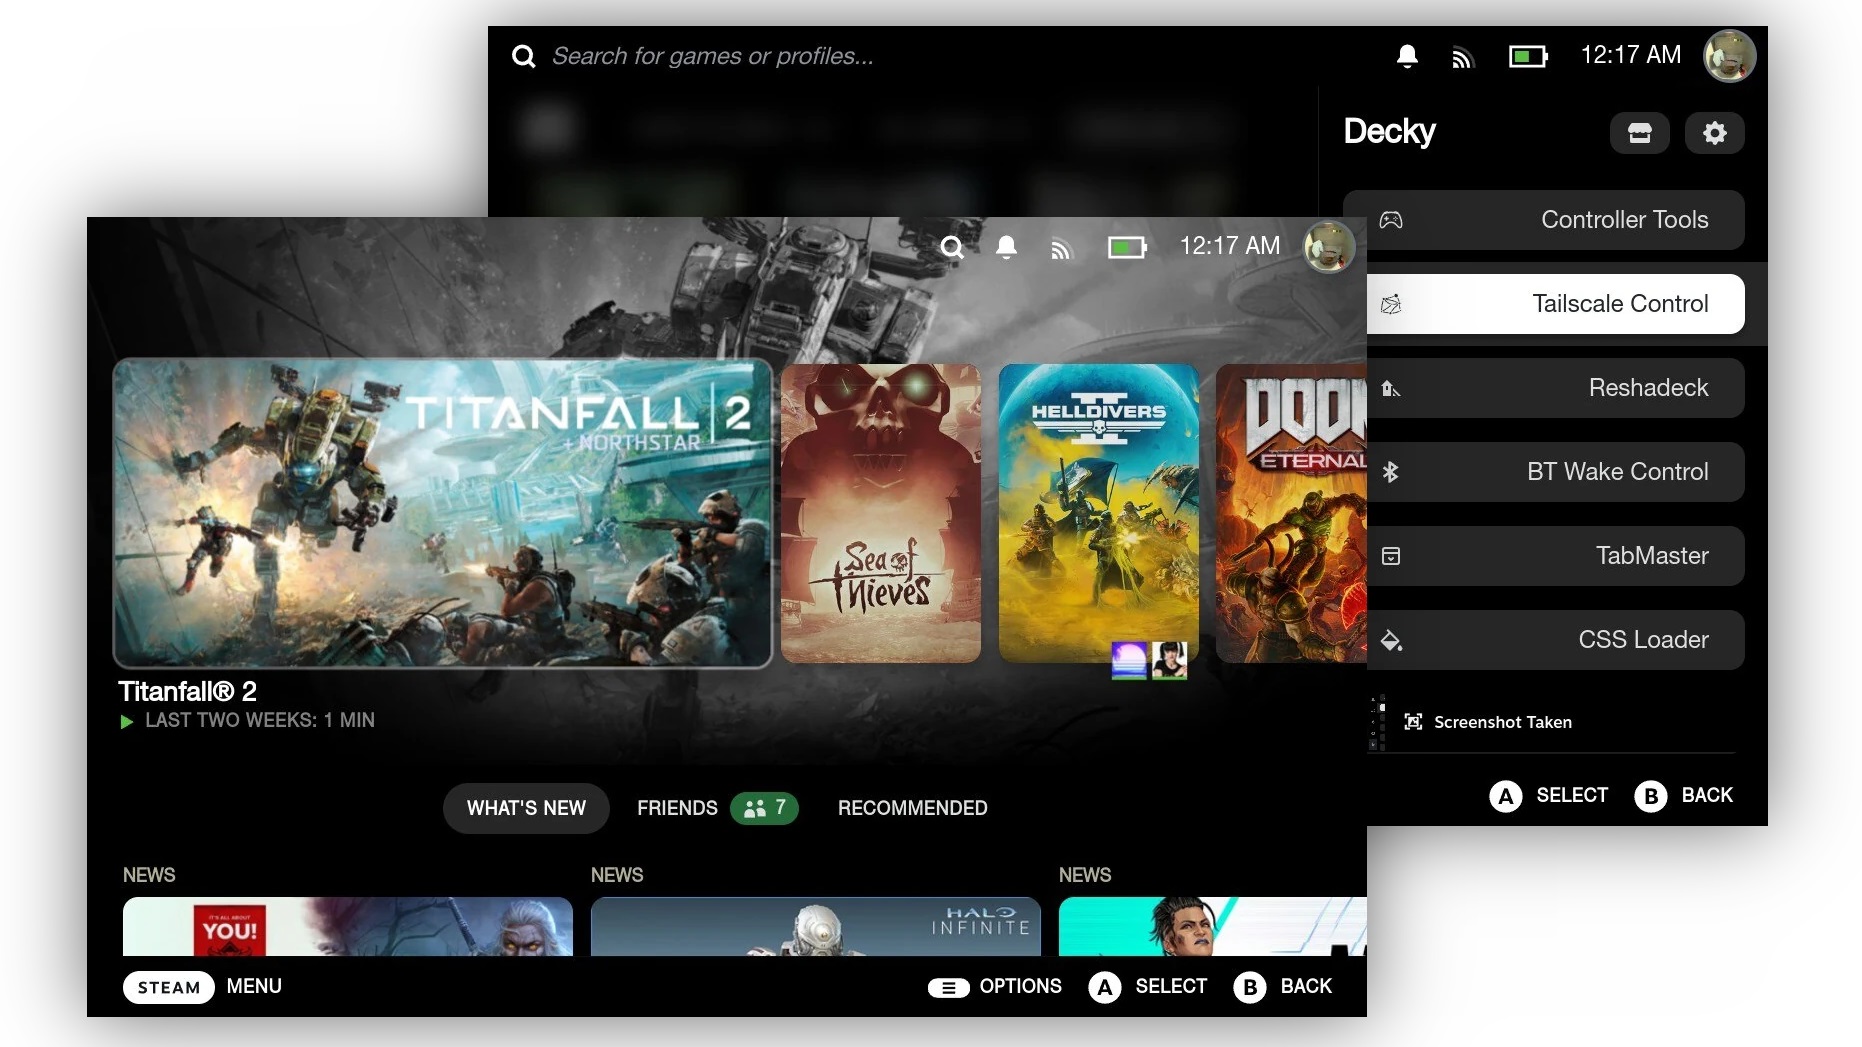Open the Helldivers 2 game tile
Viewport: 1862px width, 1047px height.
[1098, 513]
